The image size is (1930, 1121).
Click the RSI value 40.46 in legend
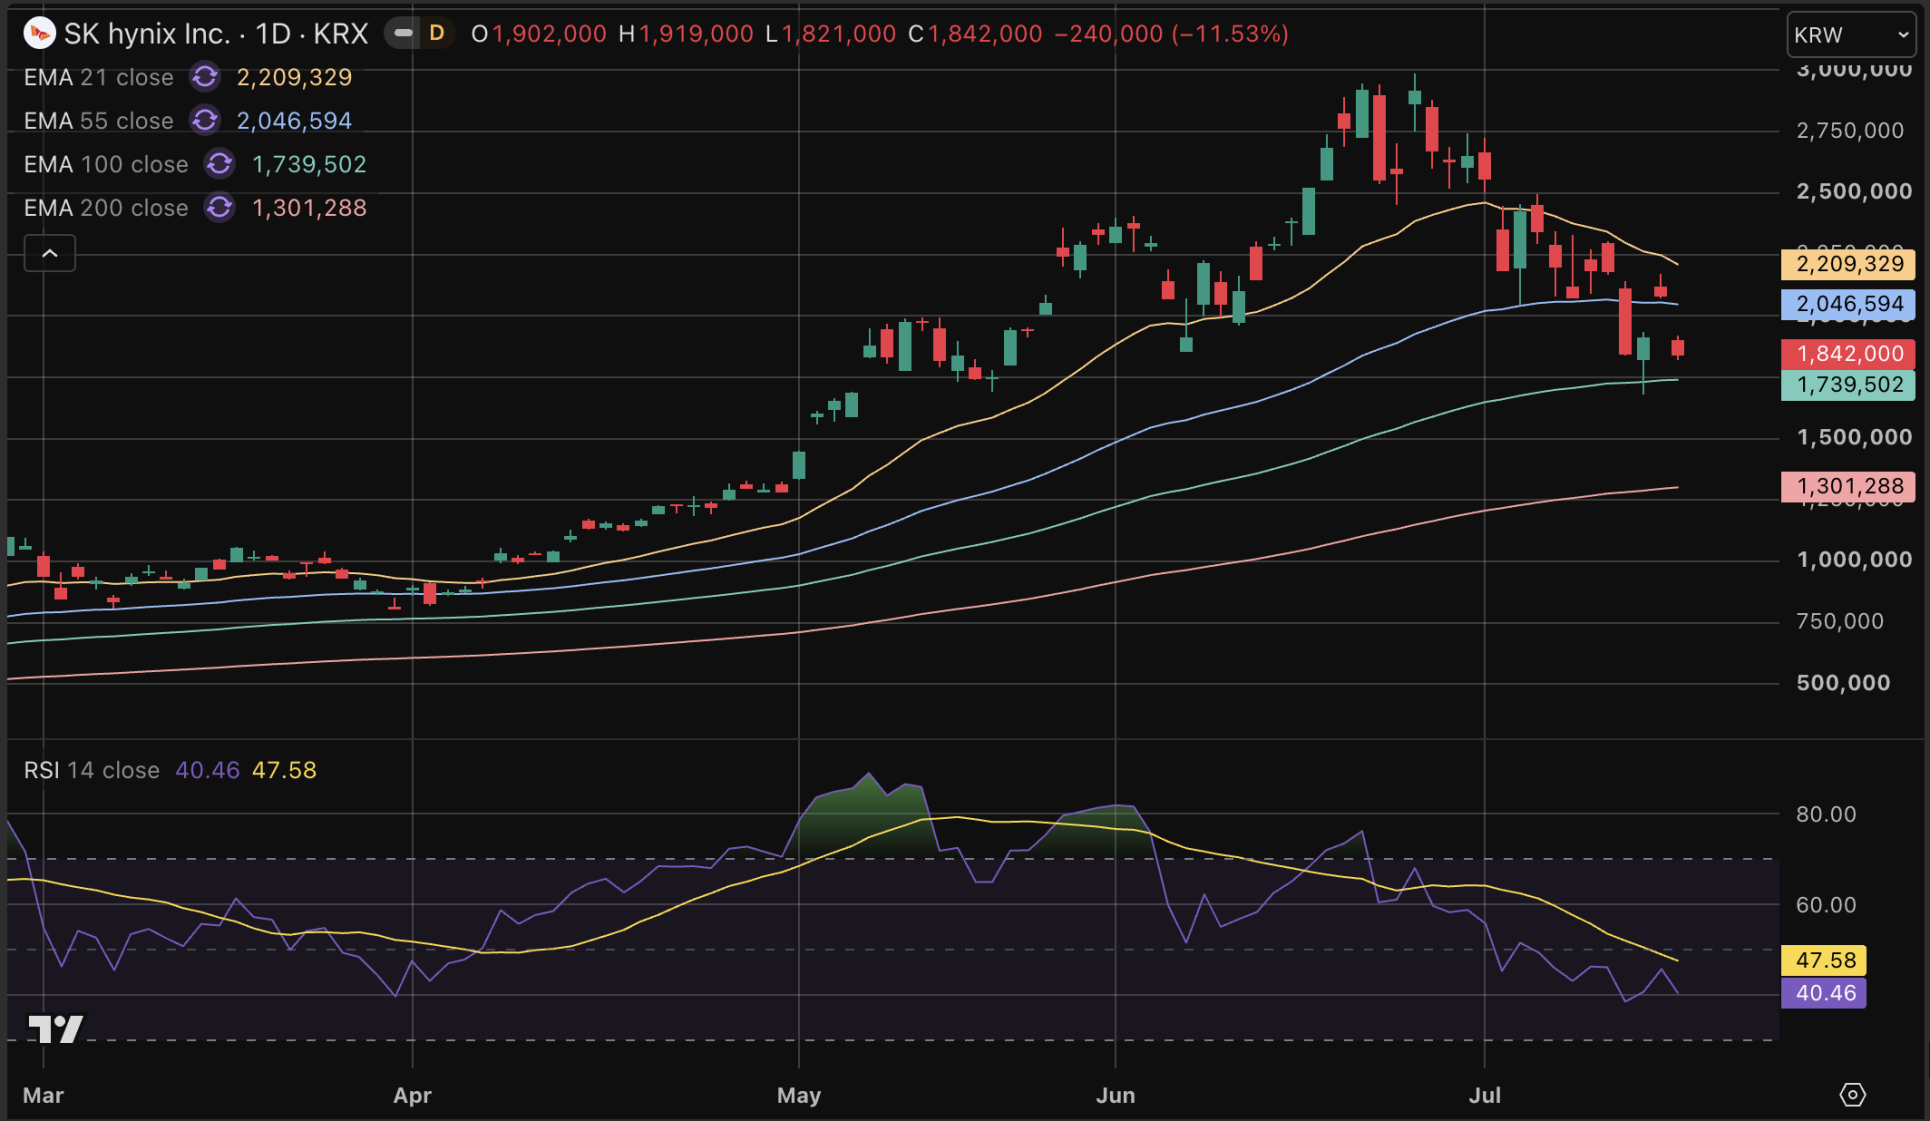click(208, 770)
